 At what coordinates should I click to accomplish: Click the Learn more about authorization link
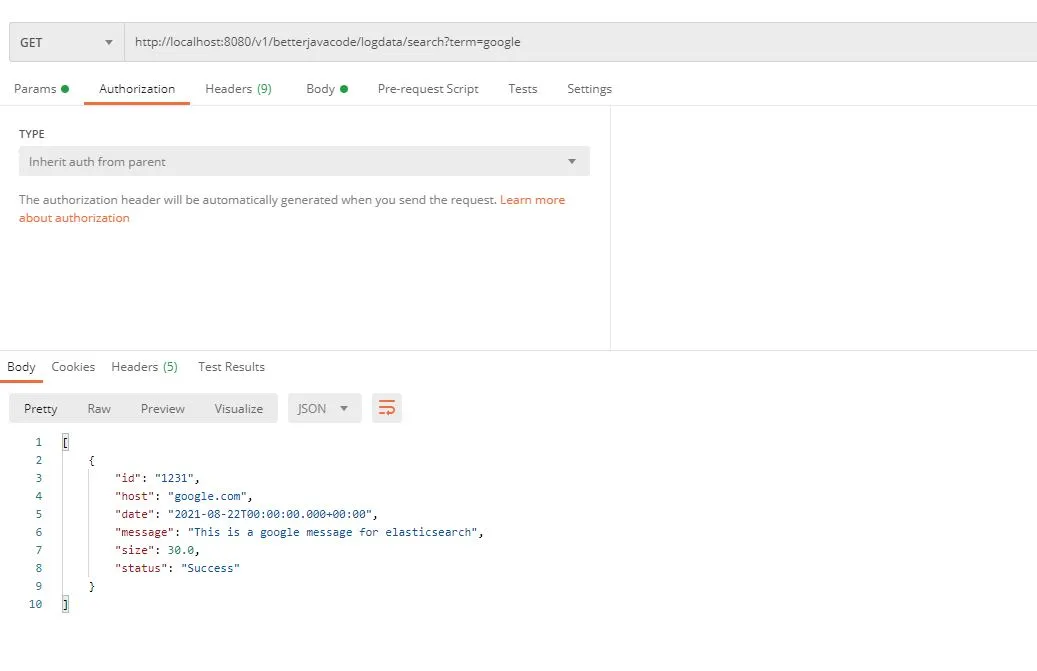point(533,199)
